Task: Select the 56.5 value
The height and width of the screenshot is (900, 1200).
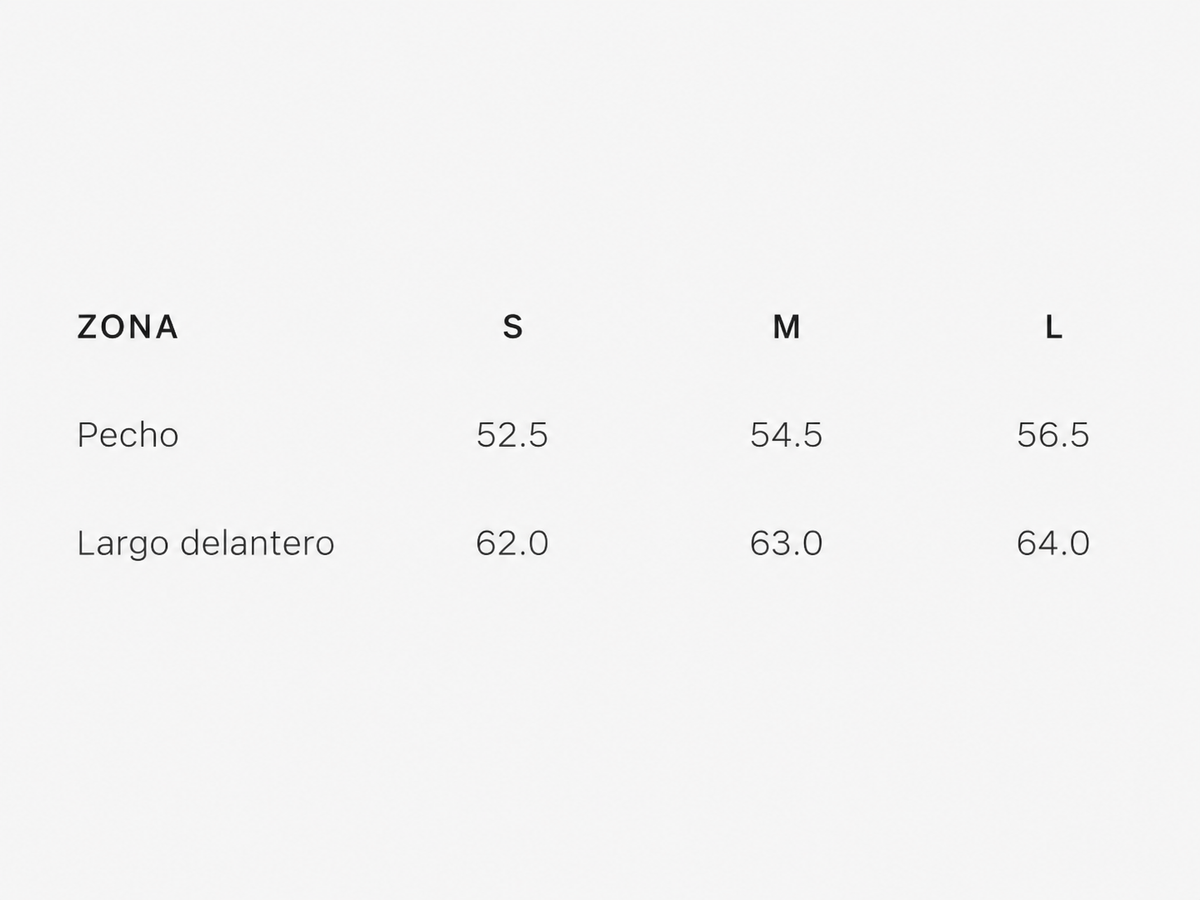Action: (1053, 435)
